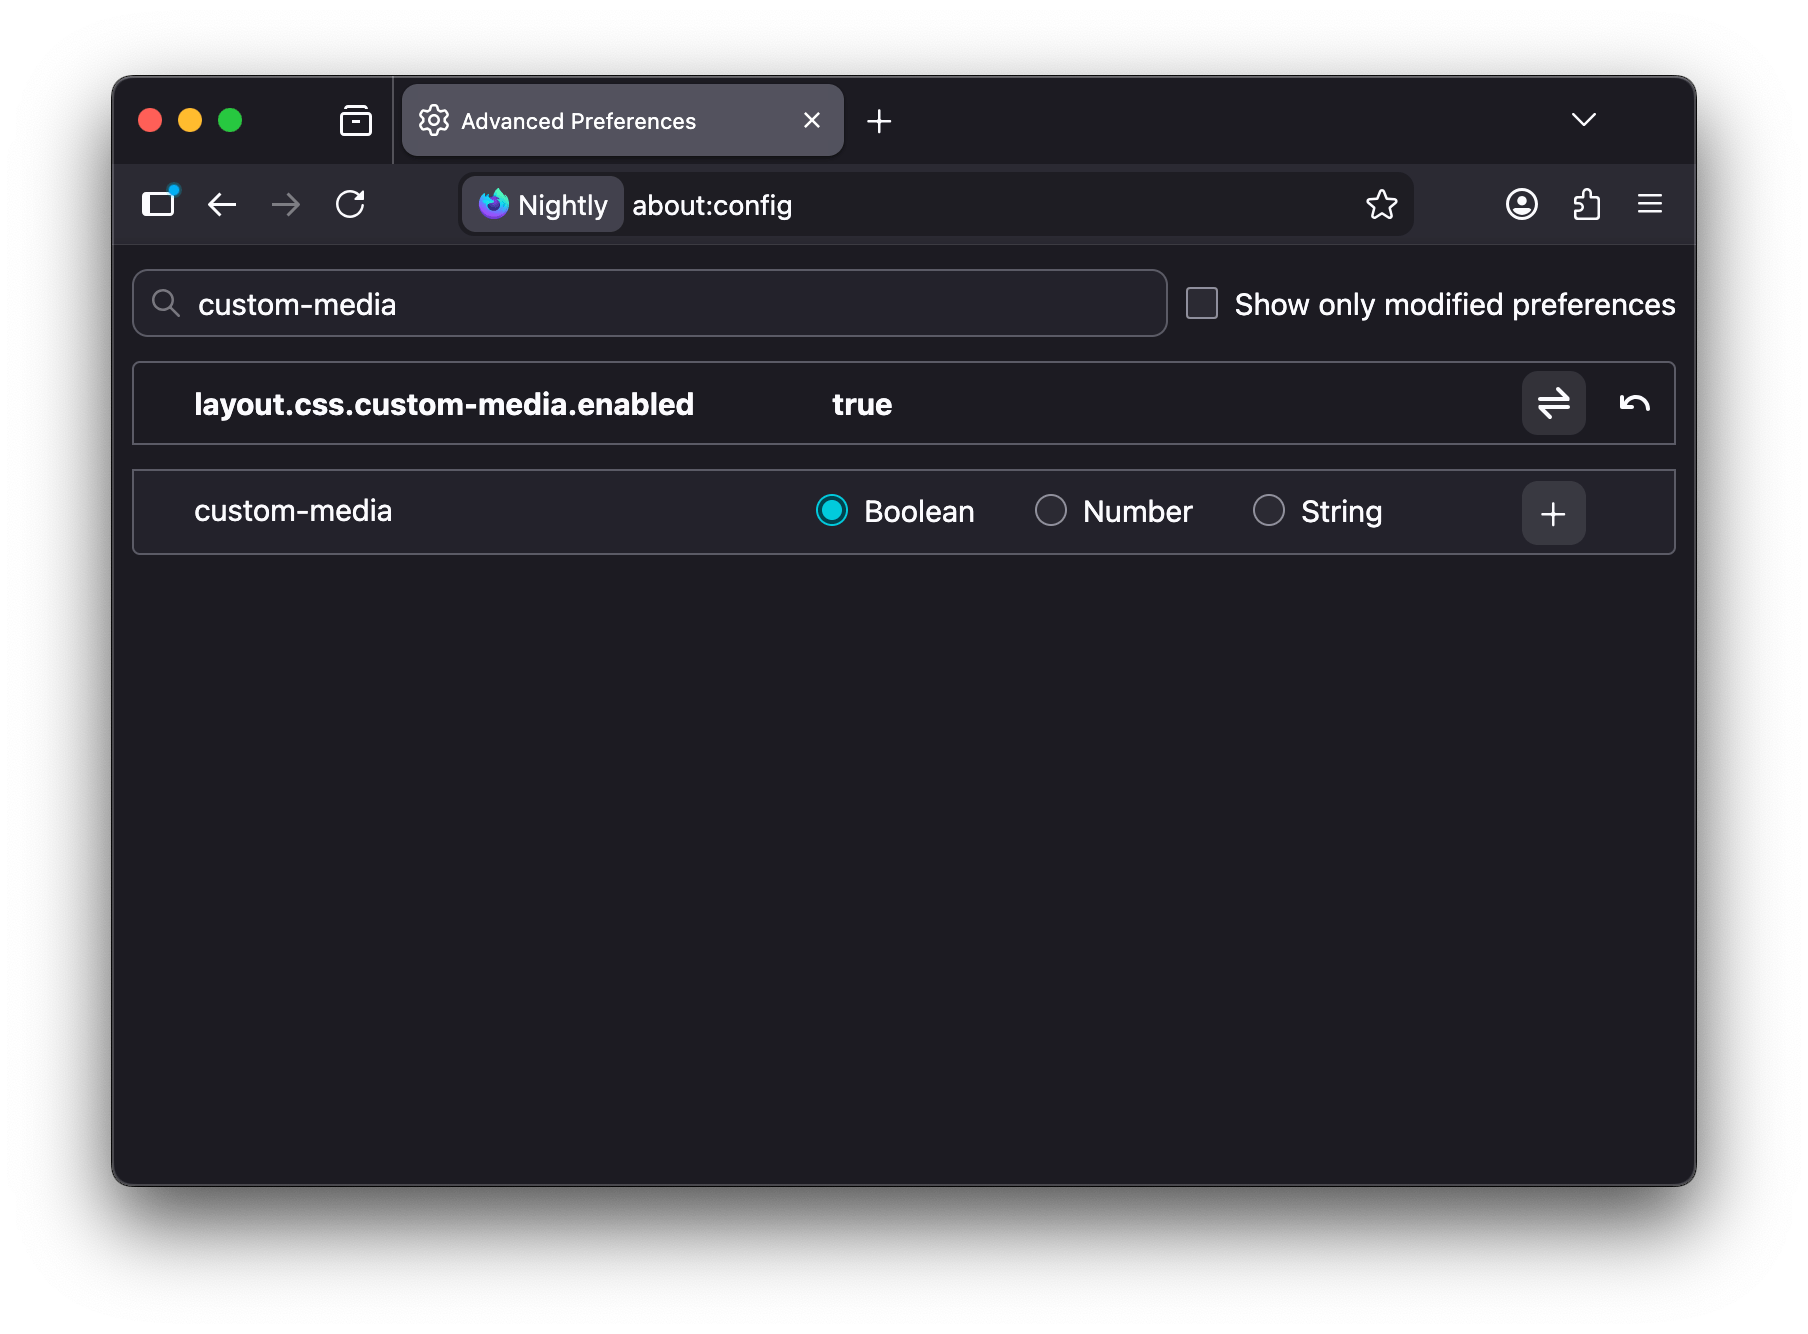The height and width of the screenshot is (1334, 1808).
Task: Toggle layout.css.custom-media.enabled value
Action: point(1553,403)
